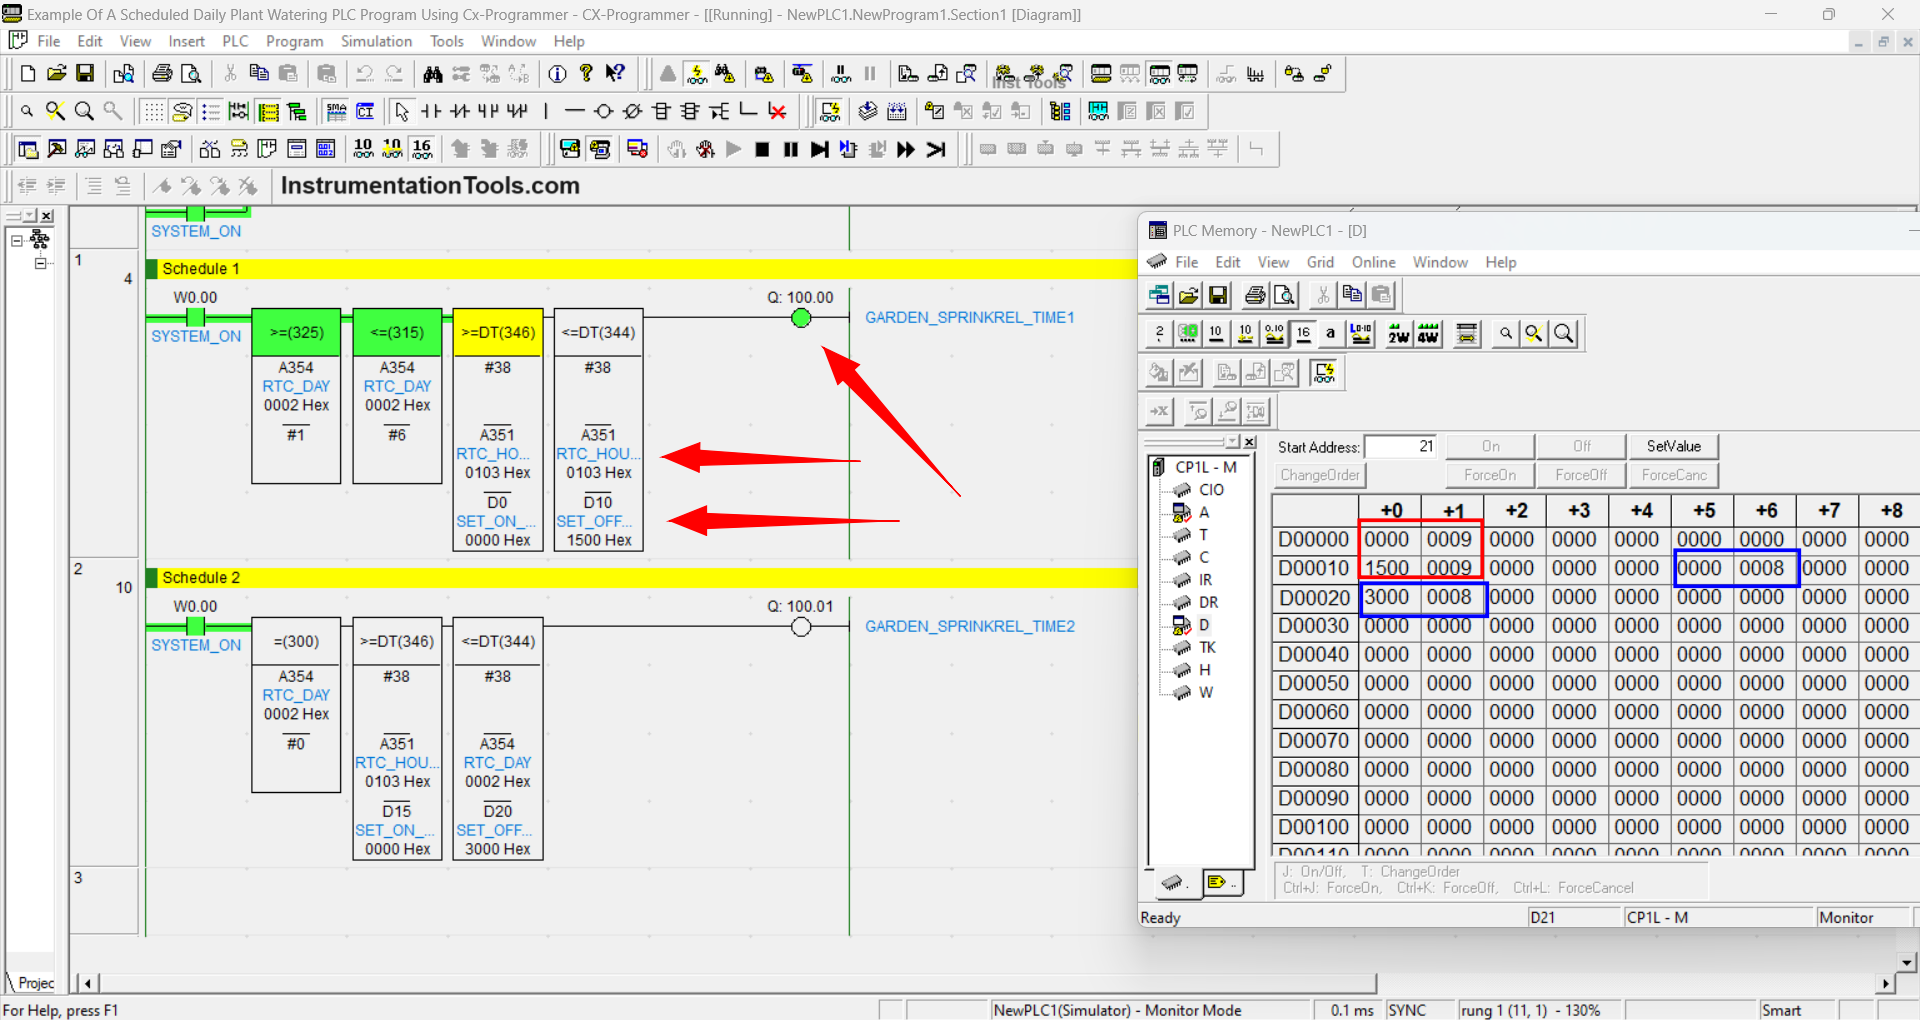Click the SetValue button
The image size is (1920, 1020).
(1673, 446)
